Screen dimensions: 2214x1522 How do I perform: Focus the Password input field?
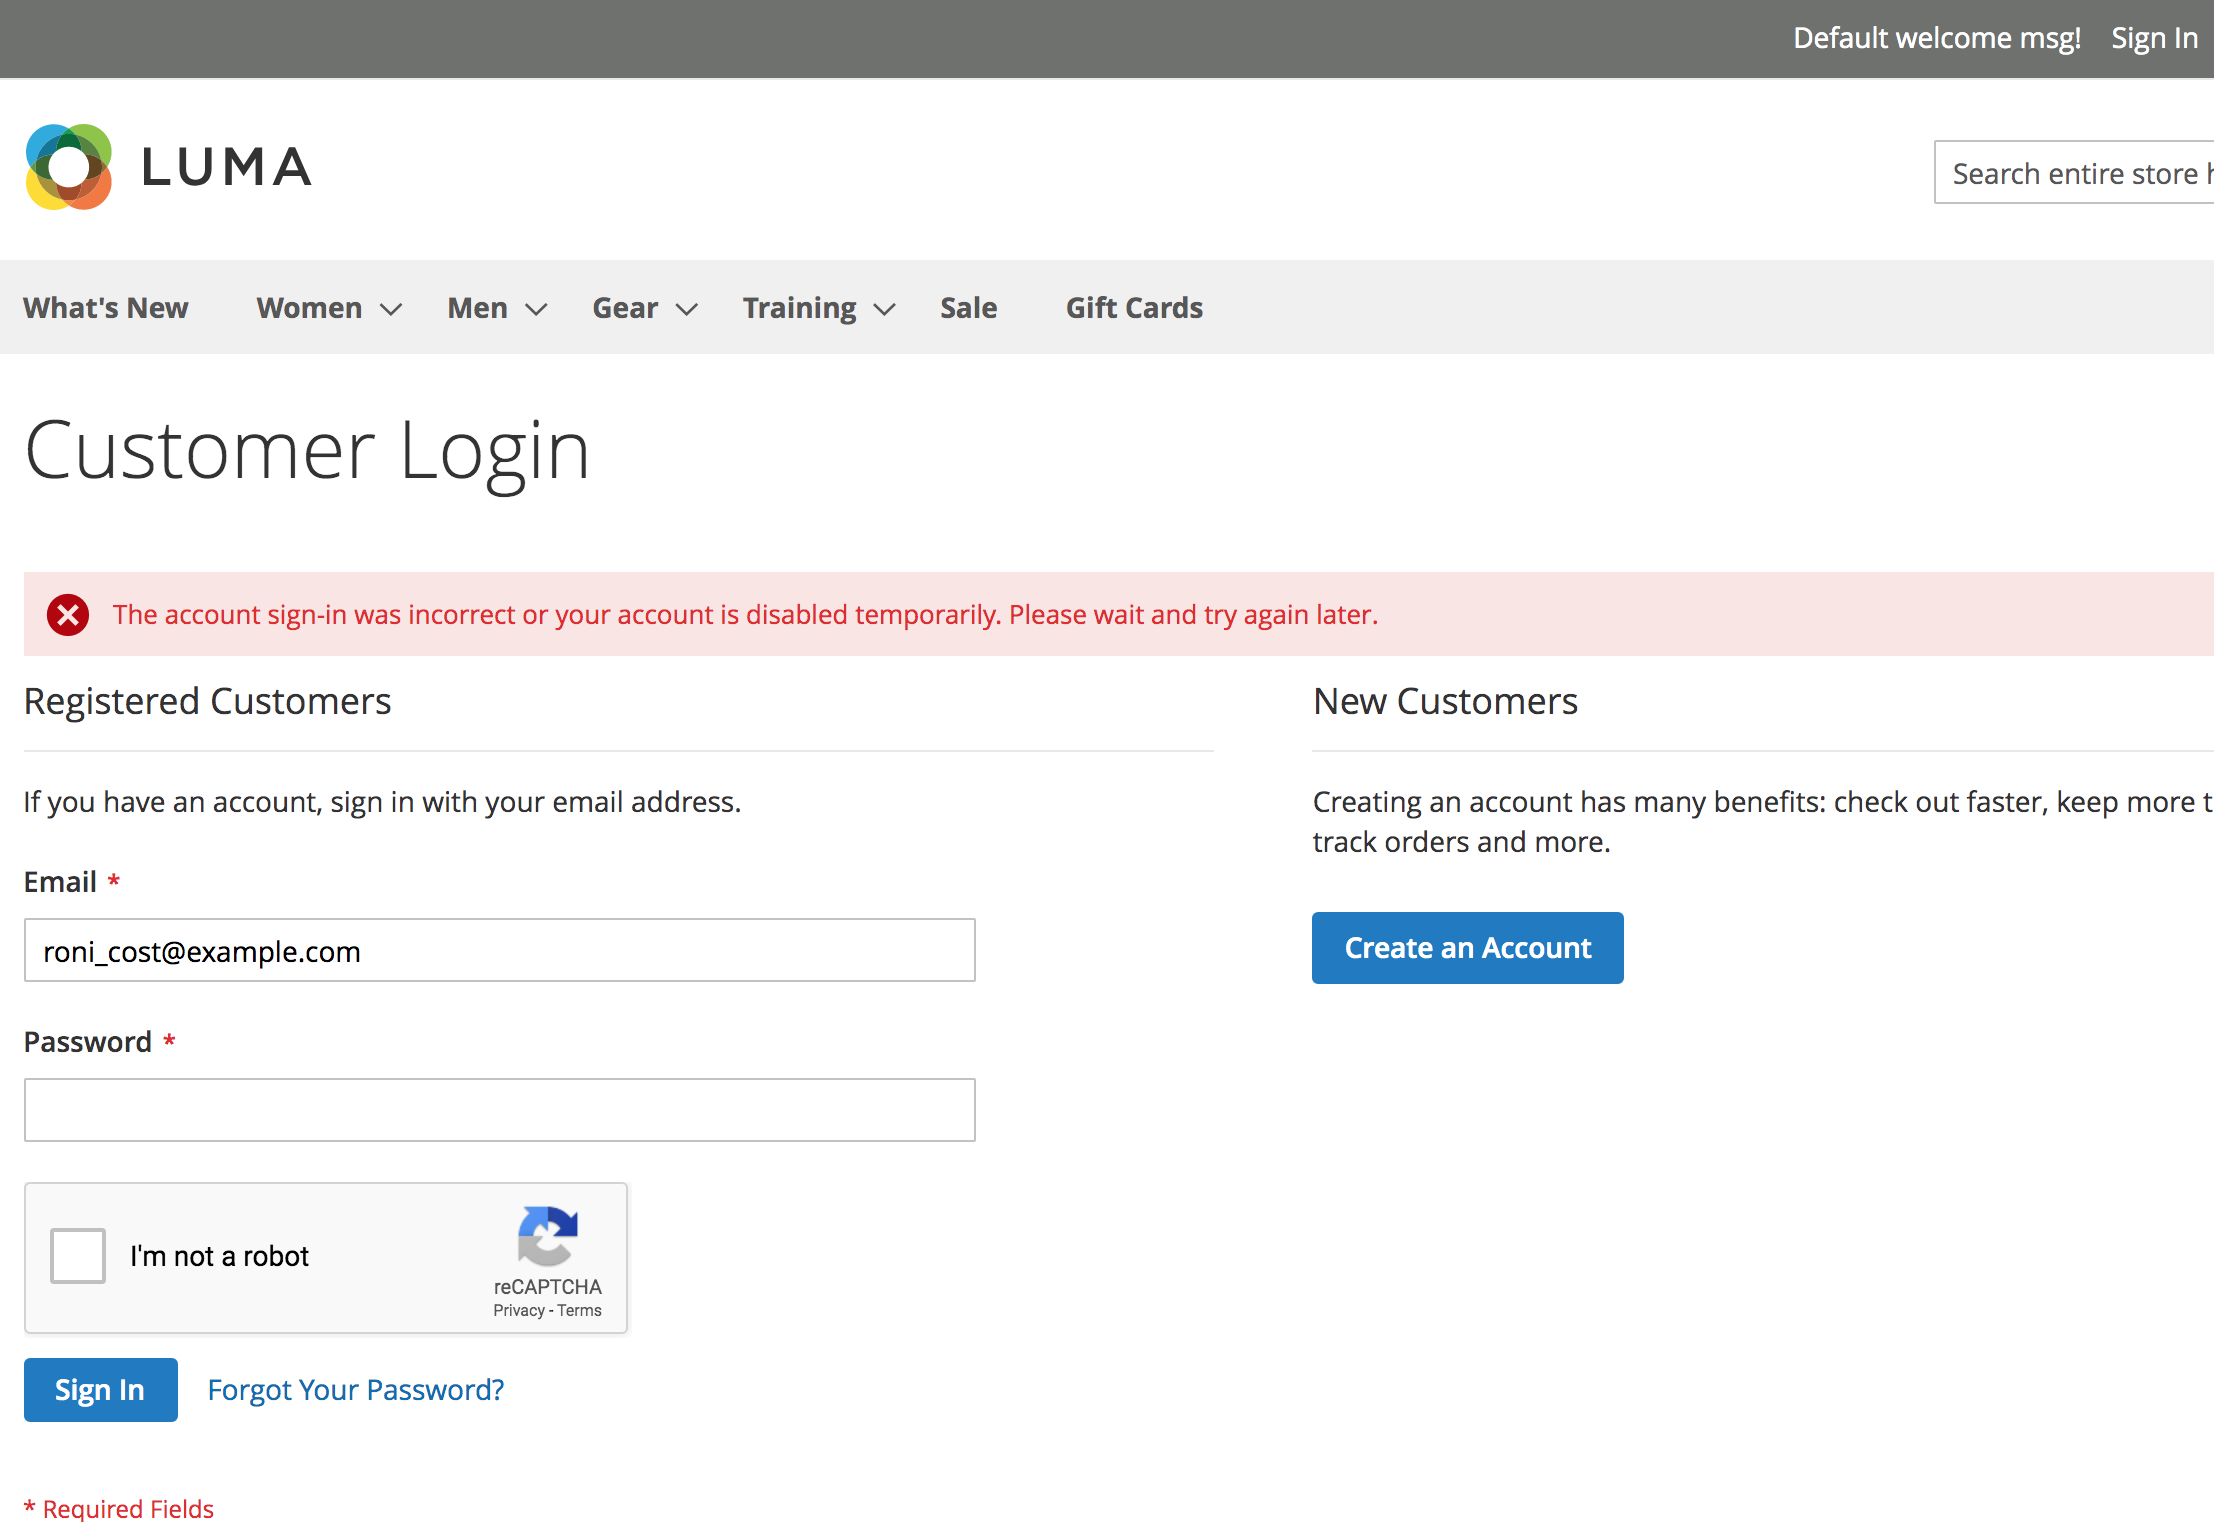tap(500, 1110)
